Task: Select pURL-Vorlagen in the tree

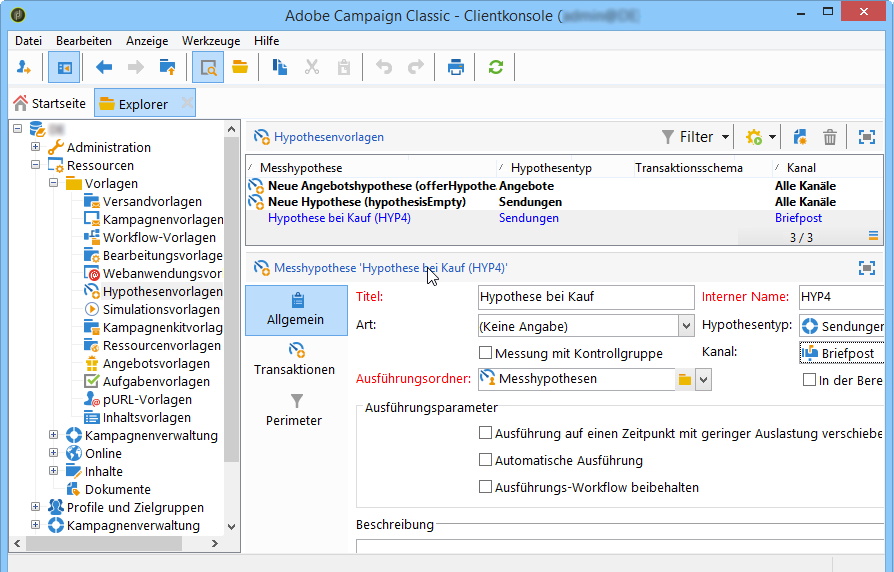Action: tap(147, 399)
